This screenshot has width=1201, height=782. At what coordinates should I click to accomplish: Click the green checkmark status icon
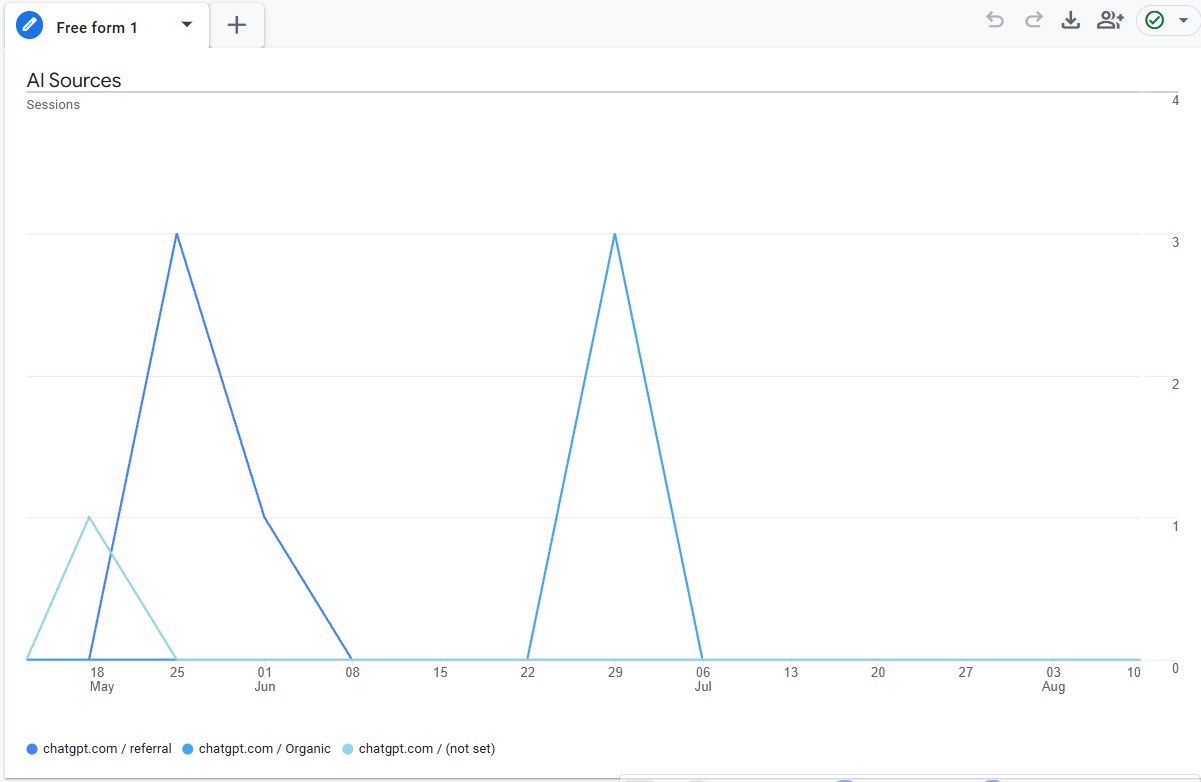pyautogui.click(x=1155, y=20)
